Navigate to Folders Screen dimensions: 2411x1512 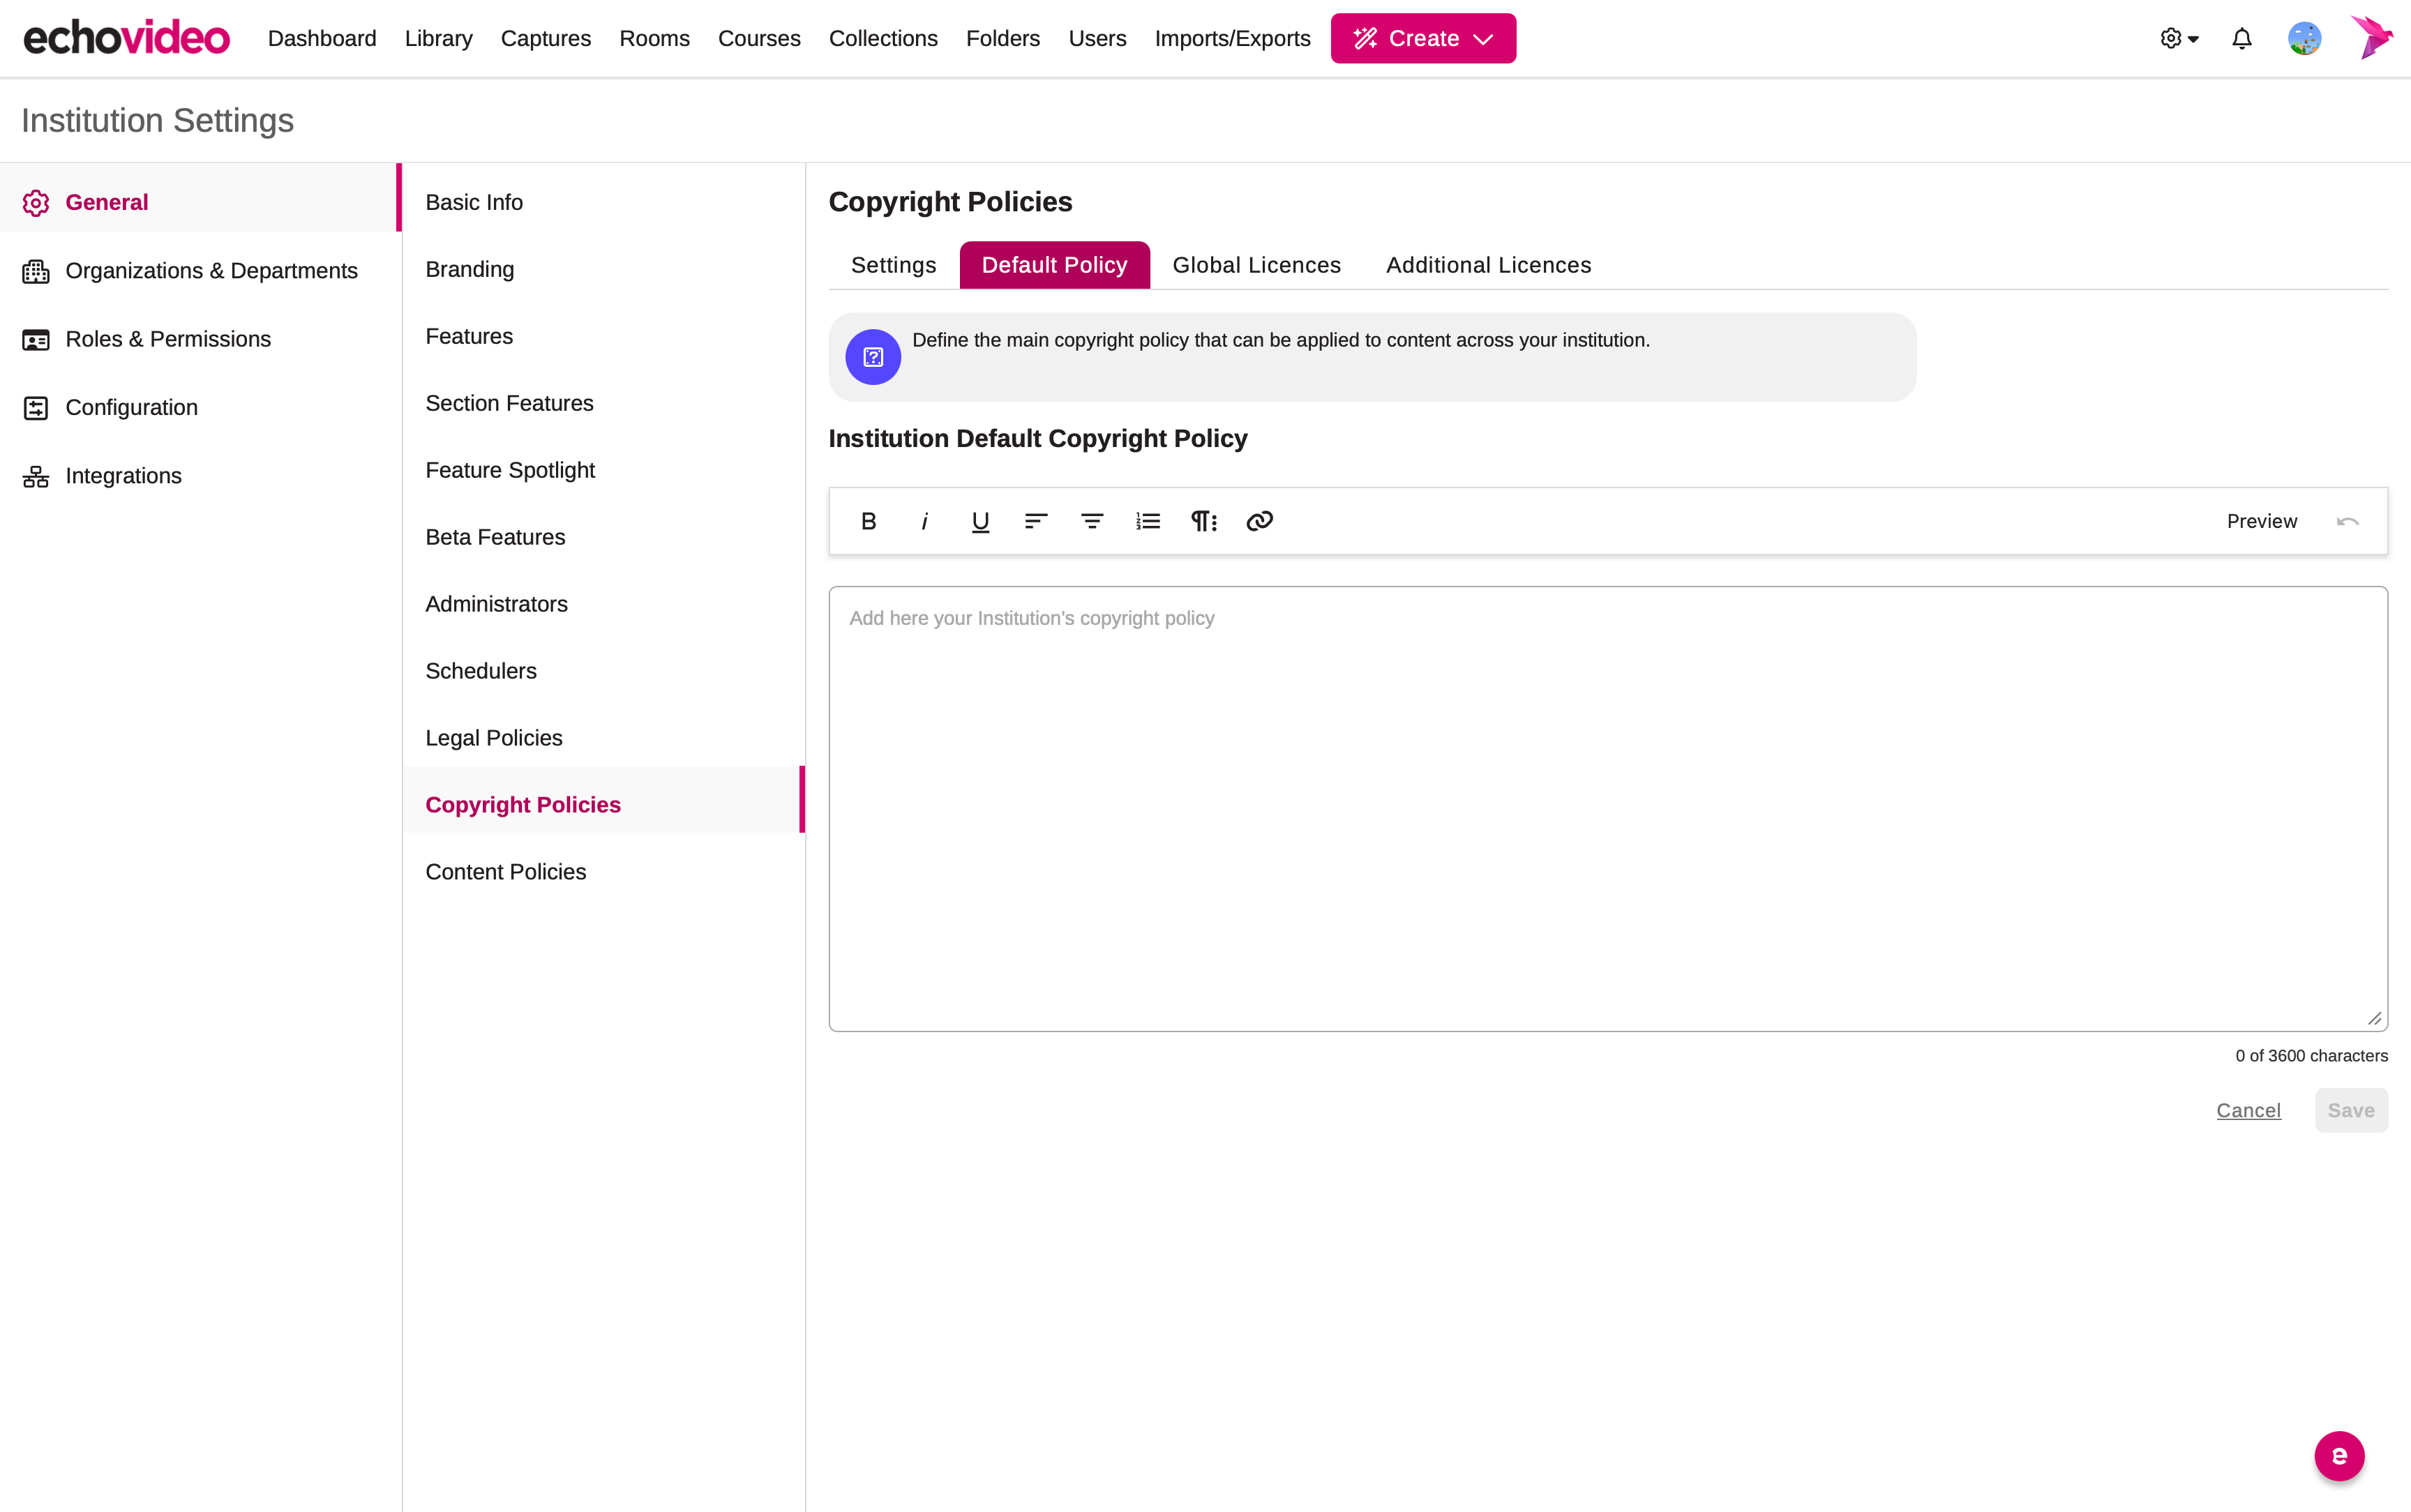(x=1003, y=38)
